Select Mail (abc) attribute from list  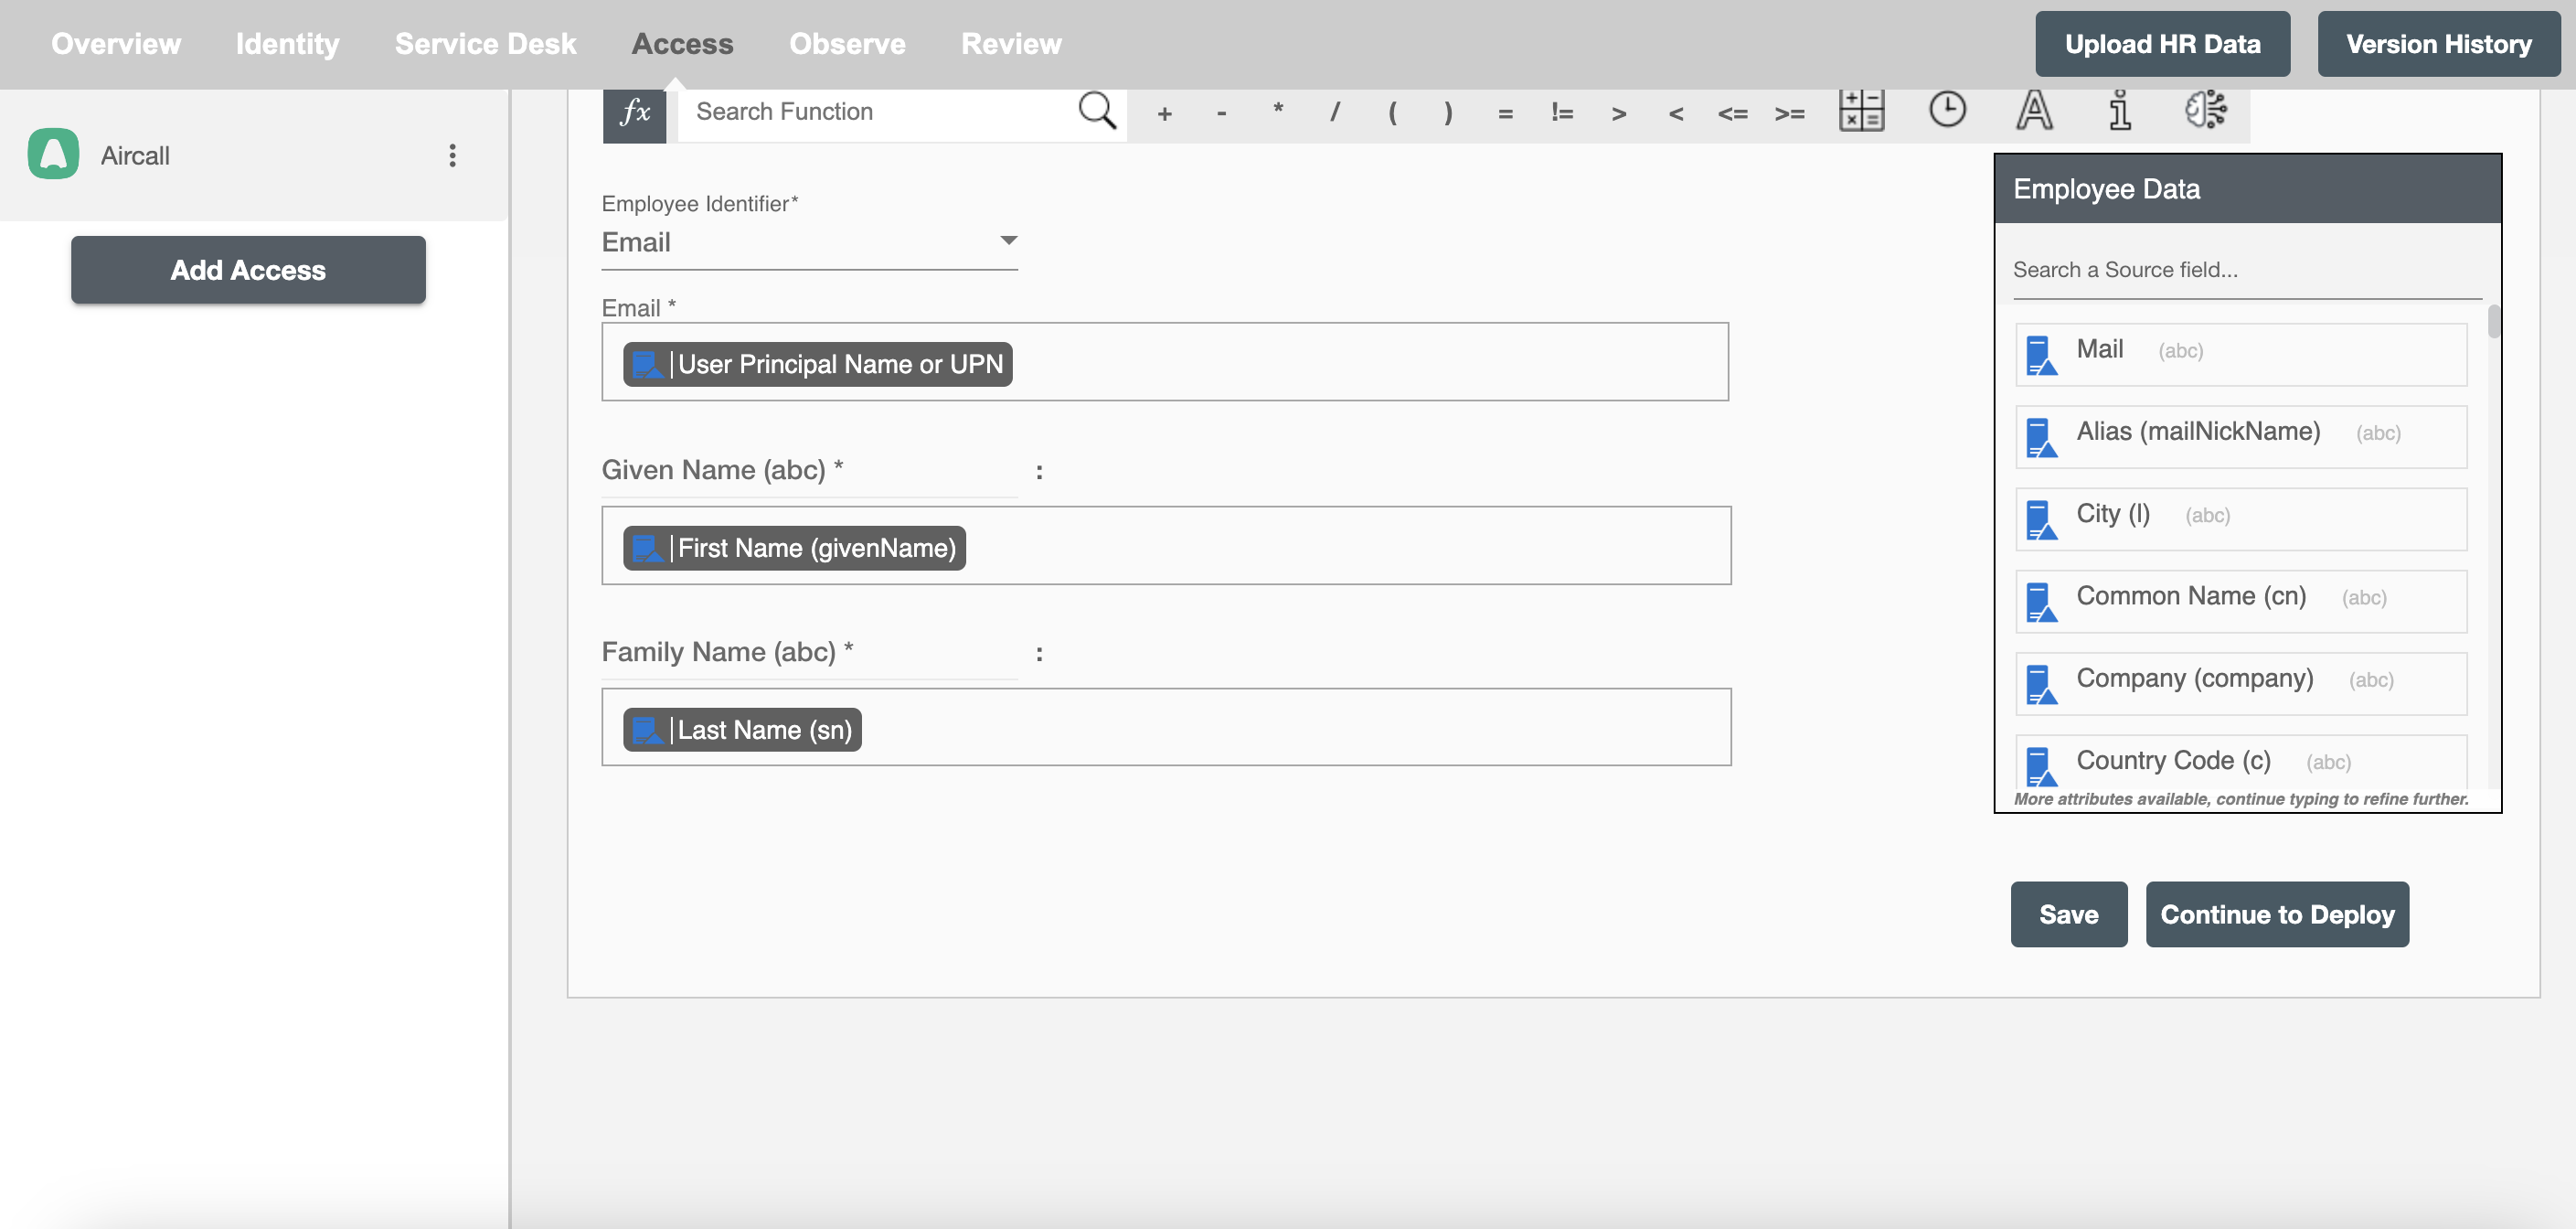(x=2241, y=348)
